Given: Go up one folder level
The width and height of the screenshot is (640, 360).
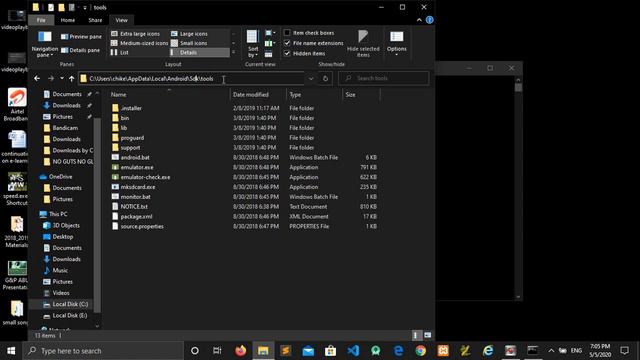Looking at the screenshot, I should click(x=71, y=78).
